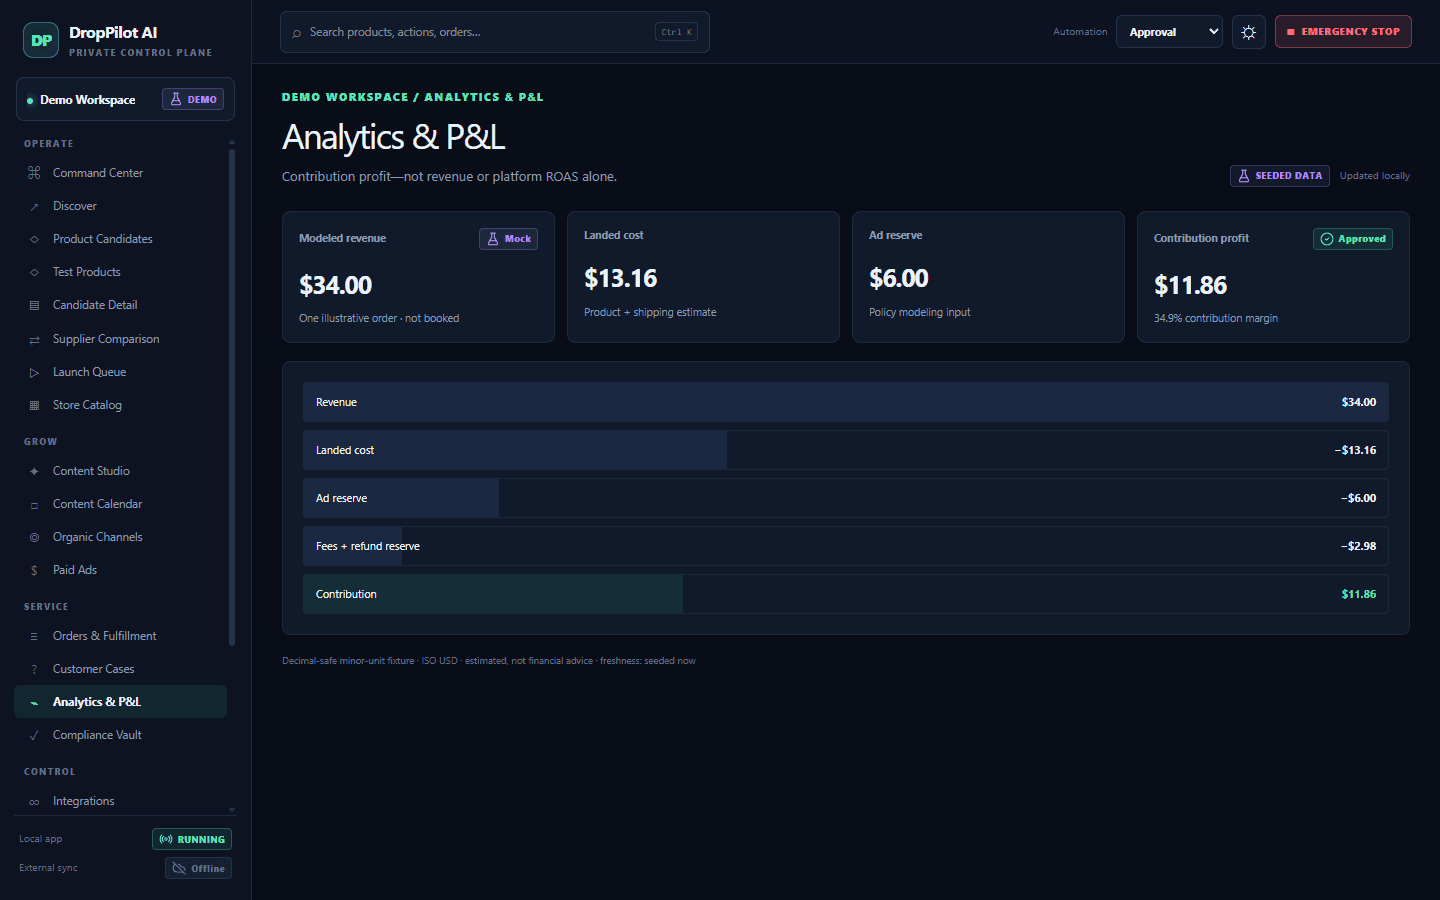Click the Customer Cases question icon
This screenshot has height=900, width=1440.
click(x=34, y=669)
